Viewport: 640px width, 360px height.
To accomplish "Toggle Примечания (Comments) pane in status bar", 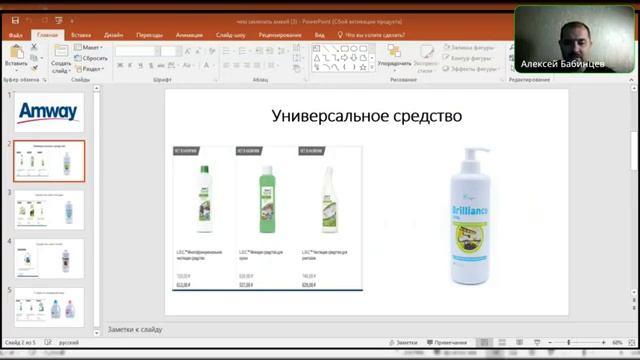I will 447,342.
